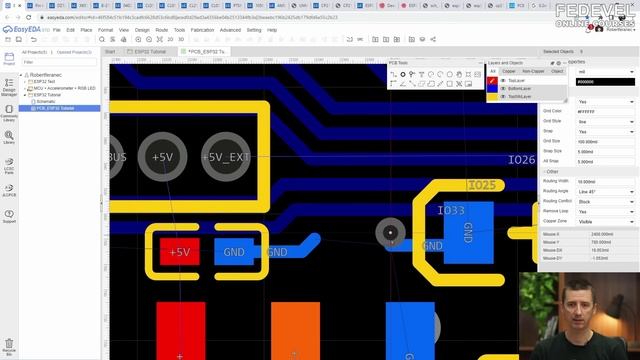Select the Hole tool in PCB Tools

pos(468,74)
